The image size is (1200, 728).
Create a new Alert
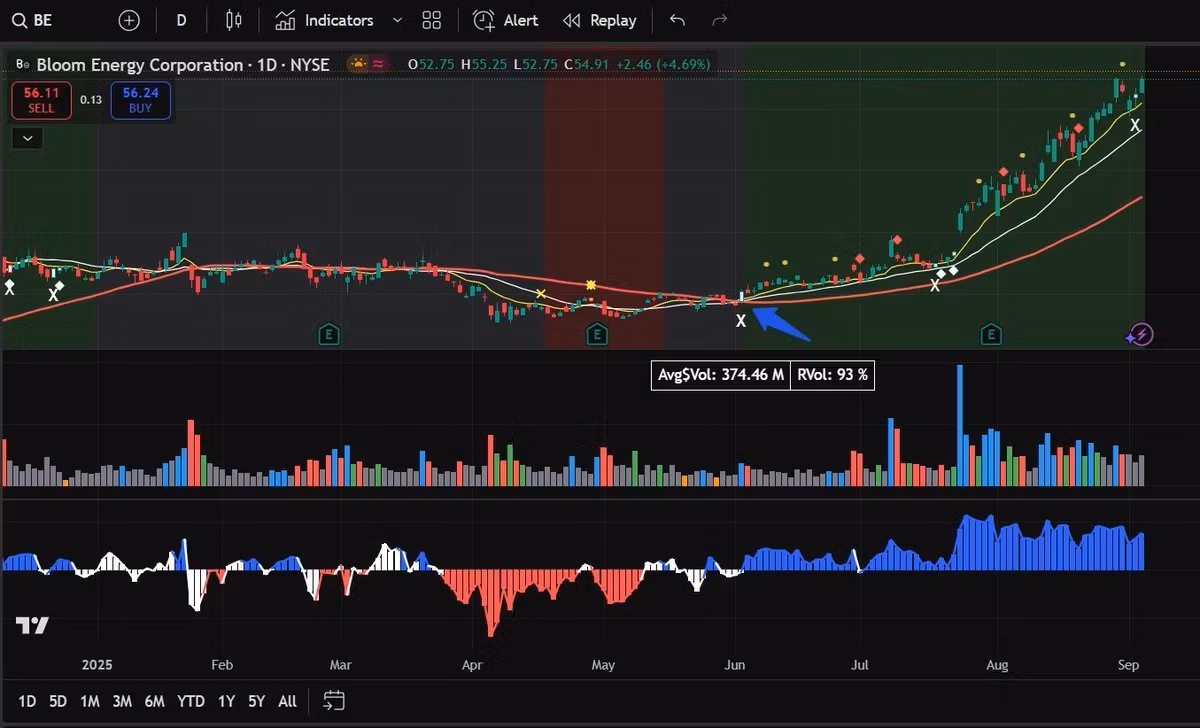(506, 20)
